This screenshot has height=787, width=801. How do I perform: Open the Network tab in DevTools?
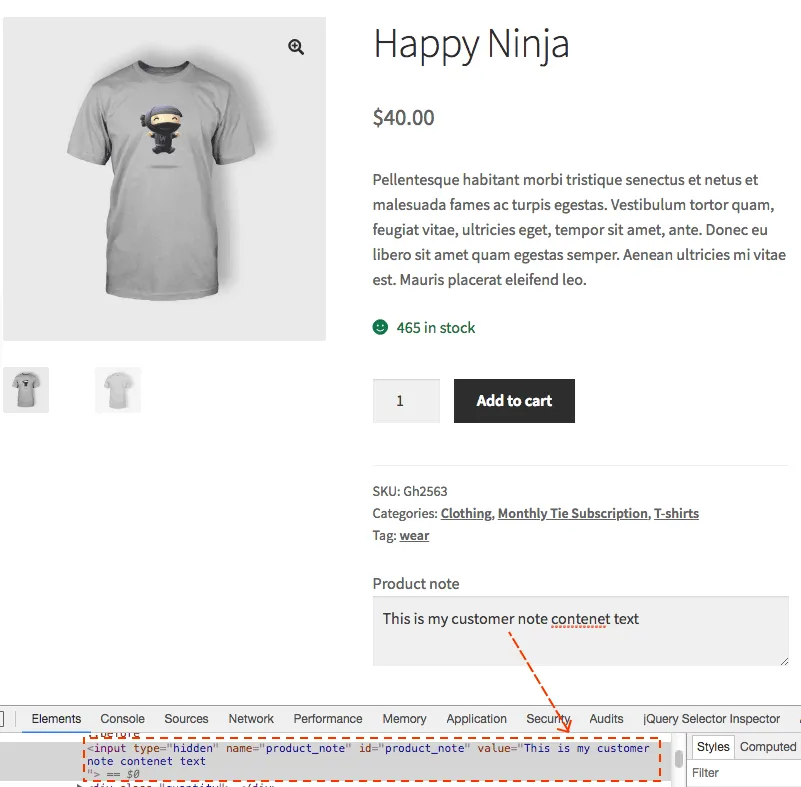click(251, 718)
